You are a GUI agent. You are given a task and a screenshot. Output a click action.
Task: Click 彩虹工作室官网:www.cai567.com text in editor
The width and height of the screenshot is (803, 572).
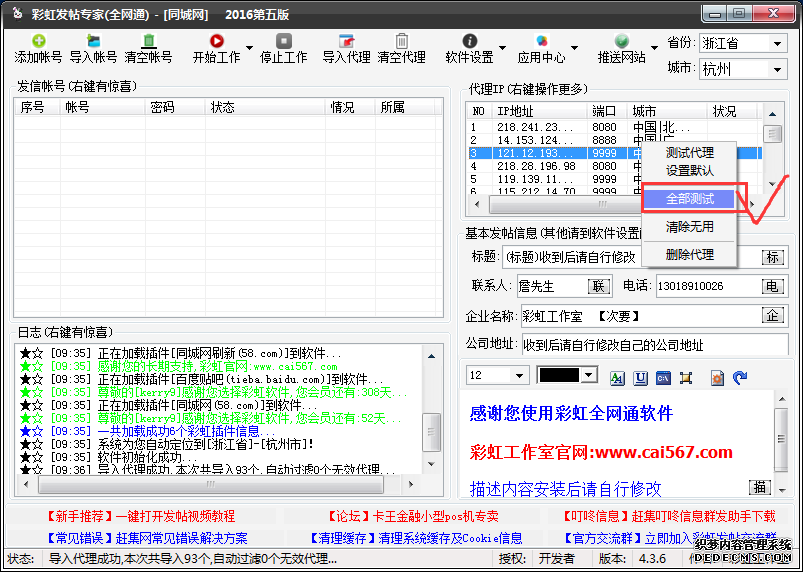[x=601, y=453]
